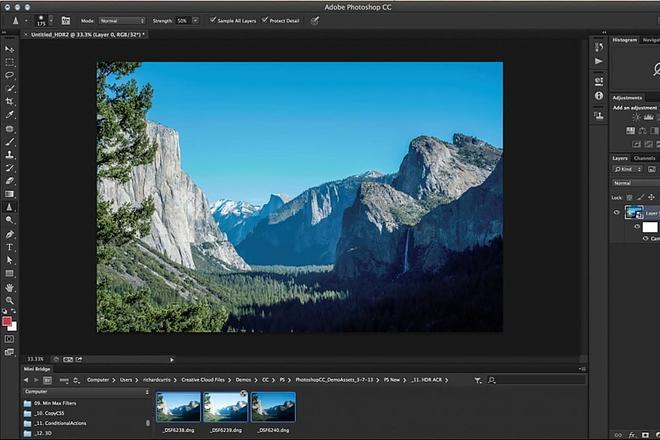Toggle lock image pixels brush icon
This screenshot has height=440, width=660.
[x=640, y=197]
